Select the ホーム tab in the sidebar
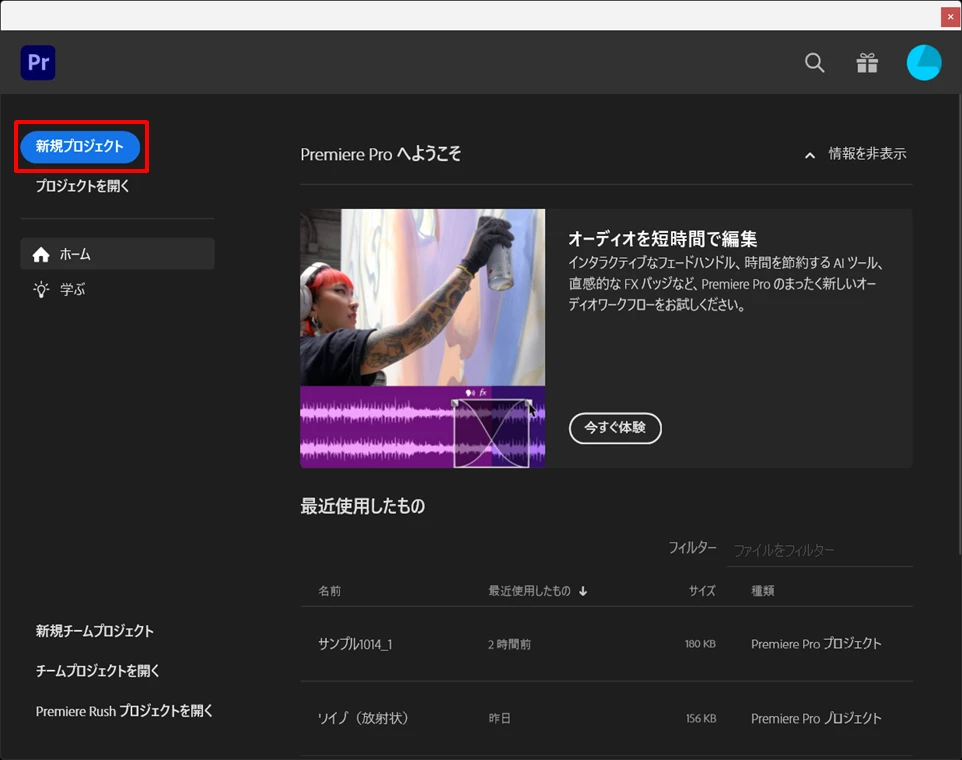Image resolution: width=962 pixels, height=760 pixels. pyautogui.click(x=117, y=254)
